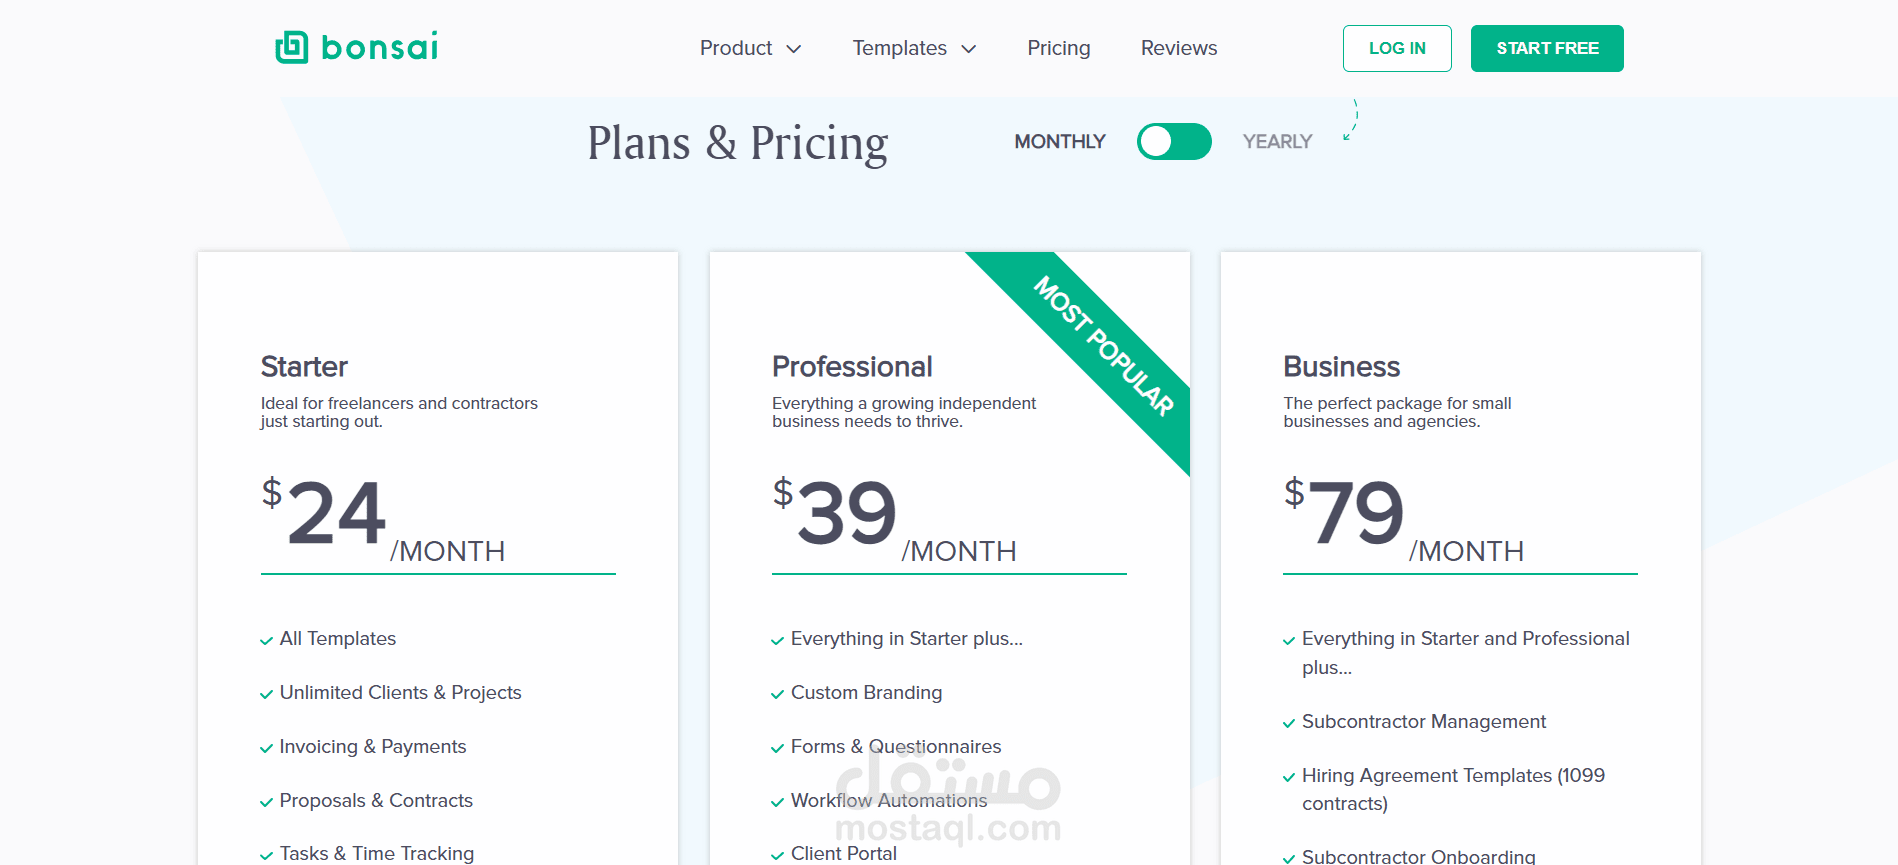1898x865 pixels.
Task: Expand the Templates dropdown chevron
Action: tap(968, 49)
